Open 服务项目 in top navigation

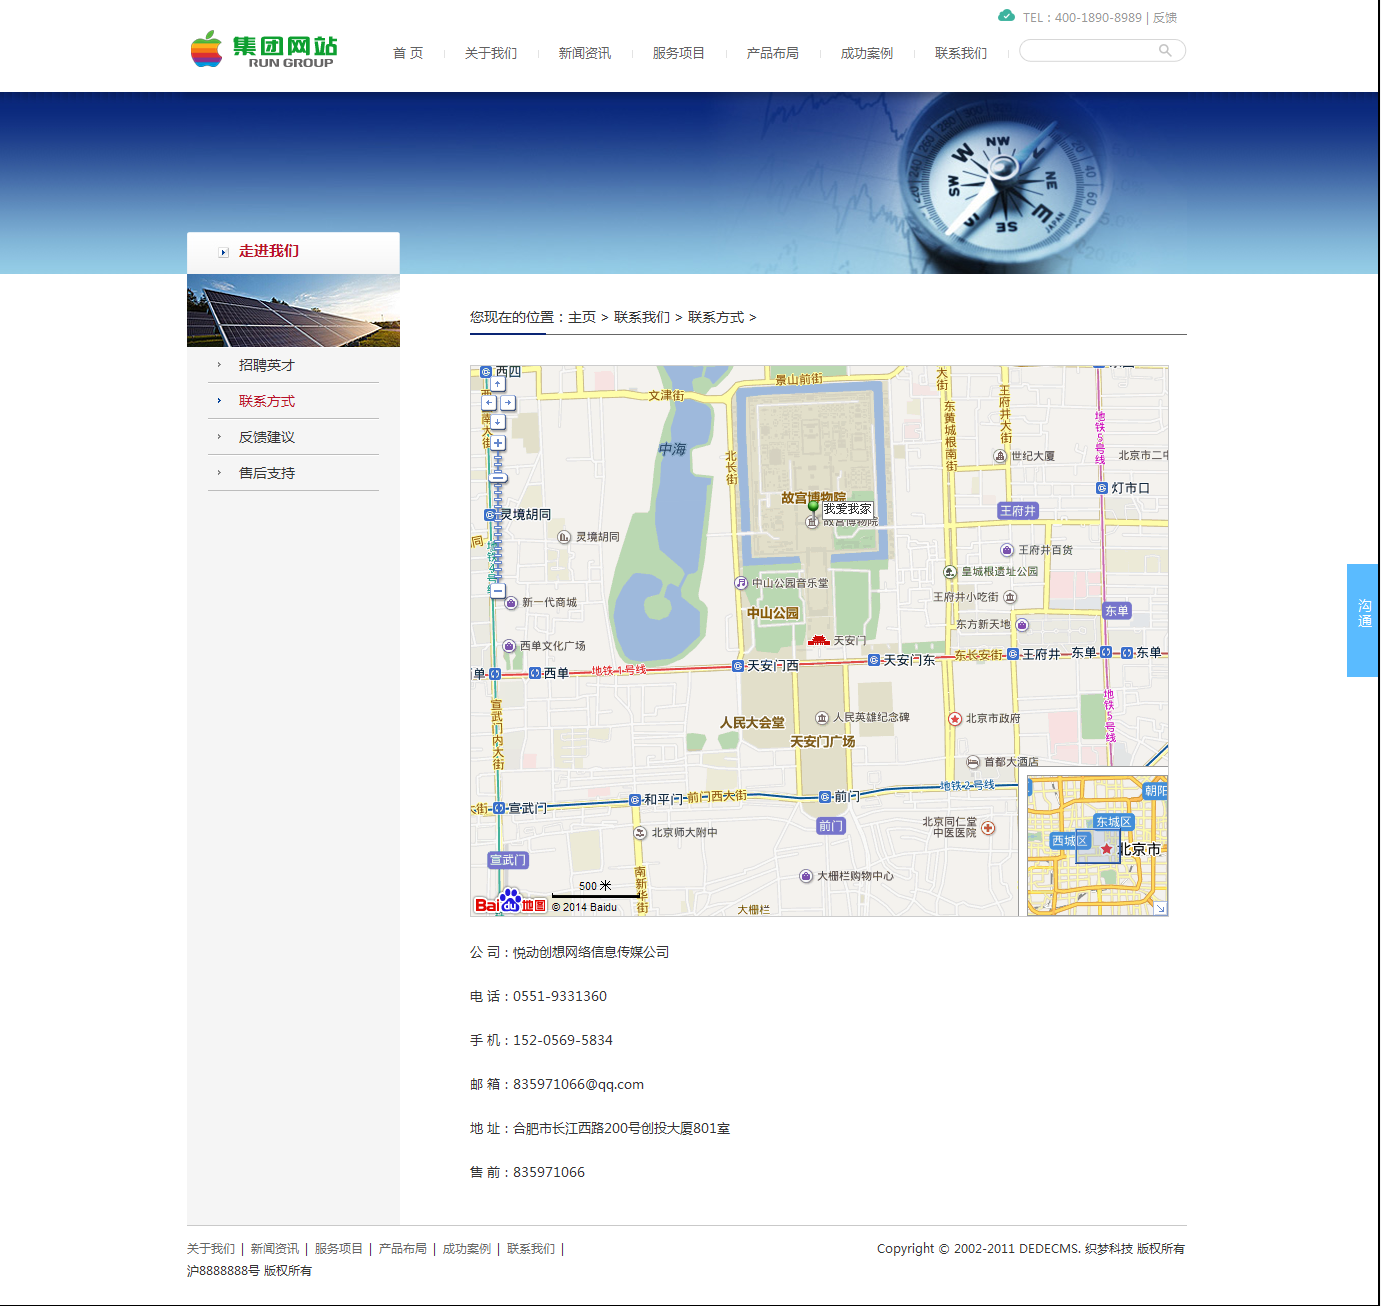point(678,54)
